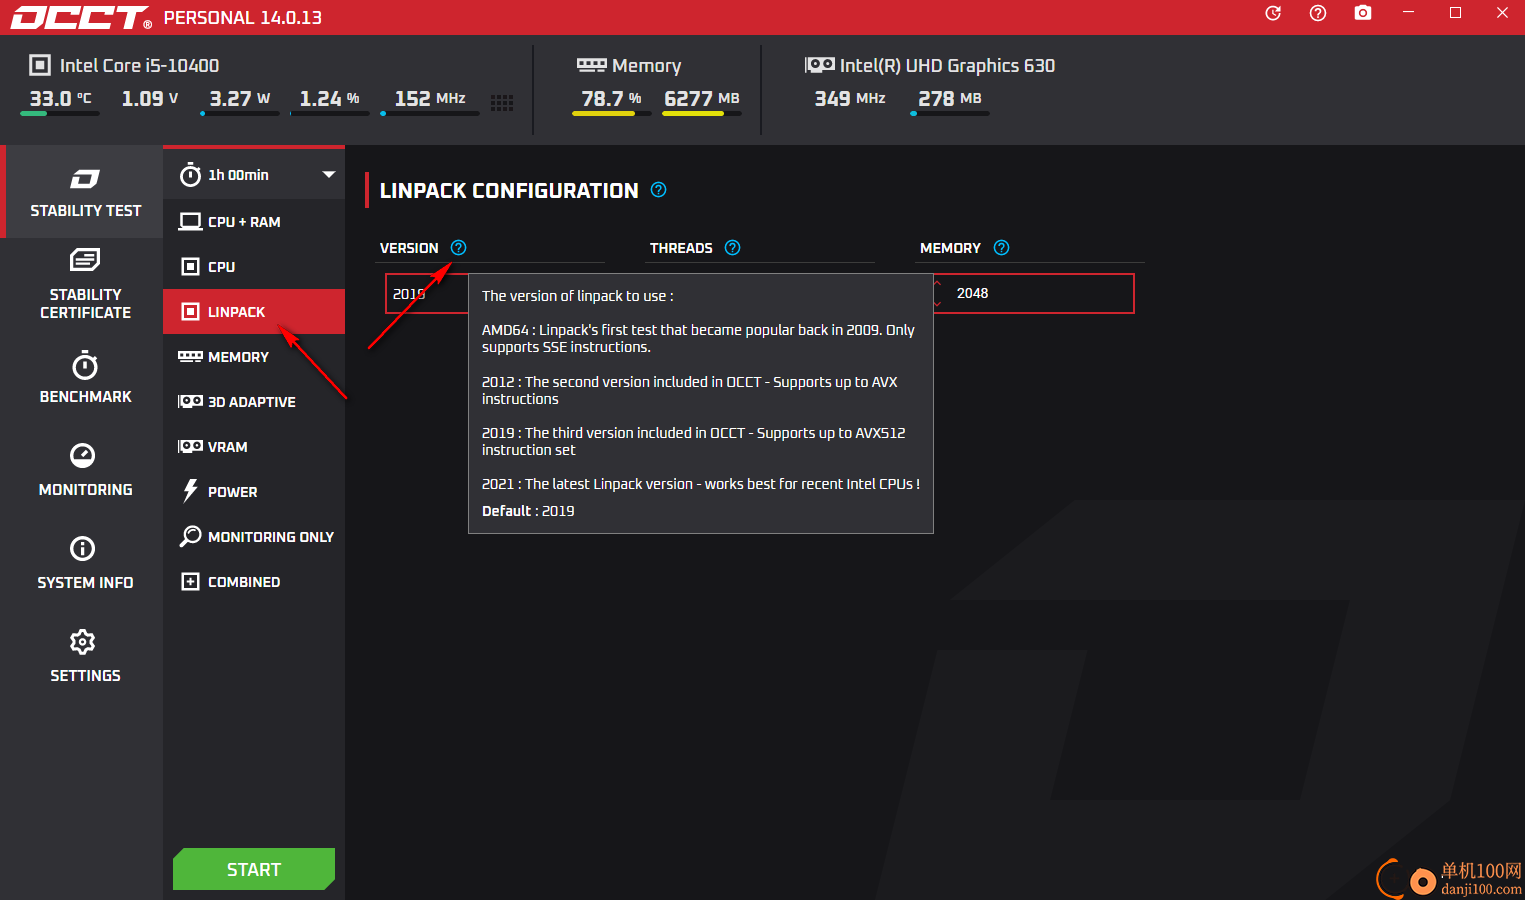Click the 152 MHz CPU frequency reading
This screenshot has width=1525, height=900.
(430, 99)
